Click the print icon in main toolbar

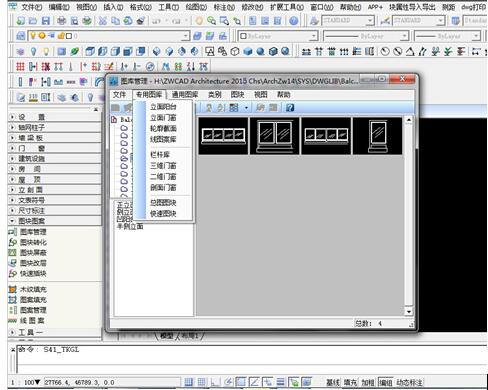[62, 21]
